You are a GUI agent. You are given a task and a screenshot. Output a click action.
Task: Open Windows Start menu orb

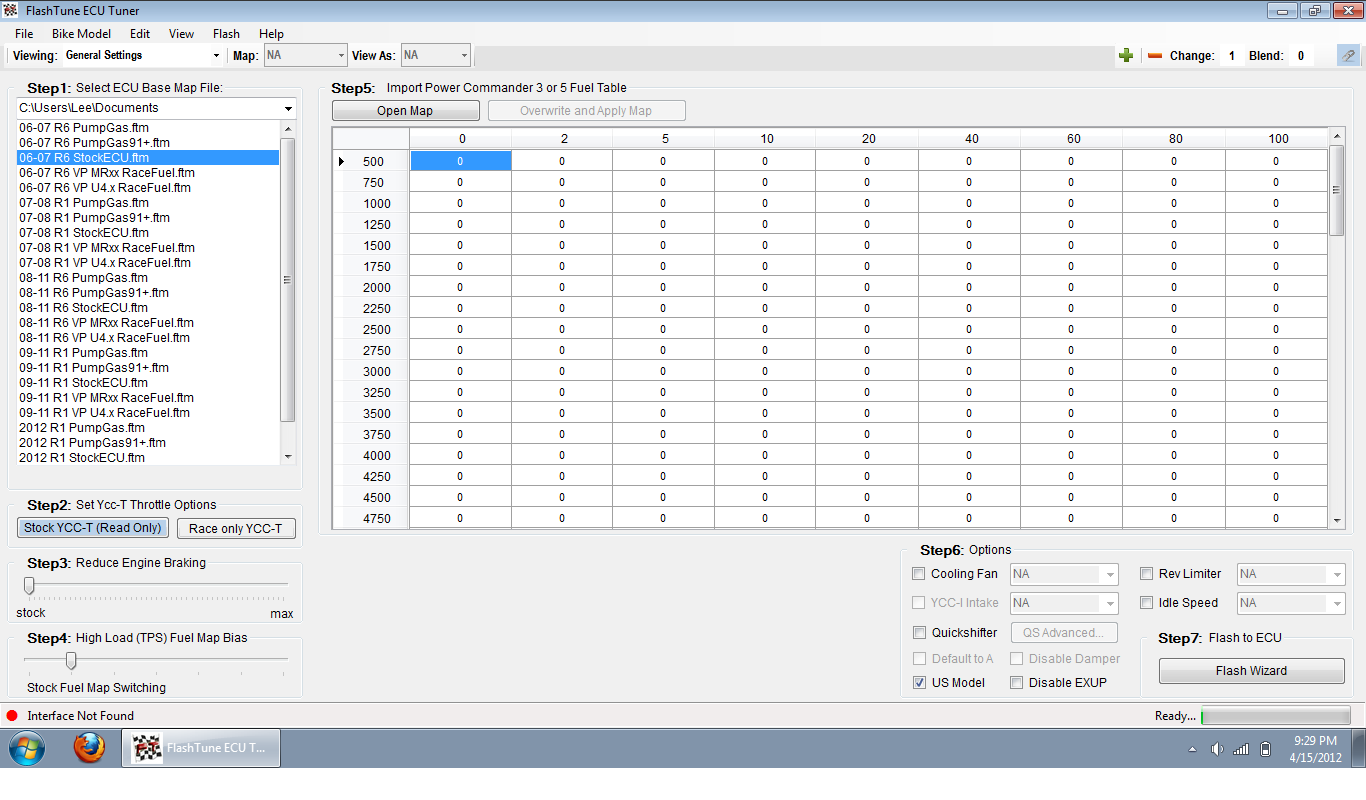pos(27,748)
